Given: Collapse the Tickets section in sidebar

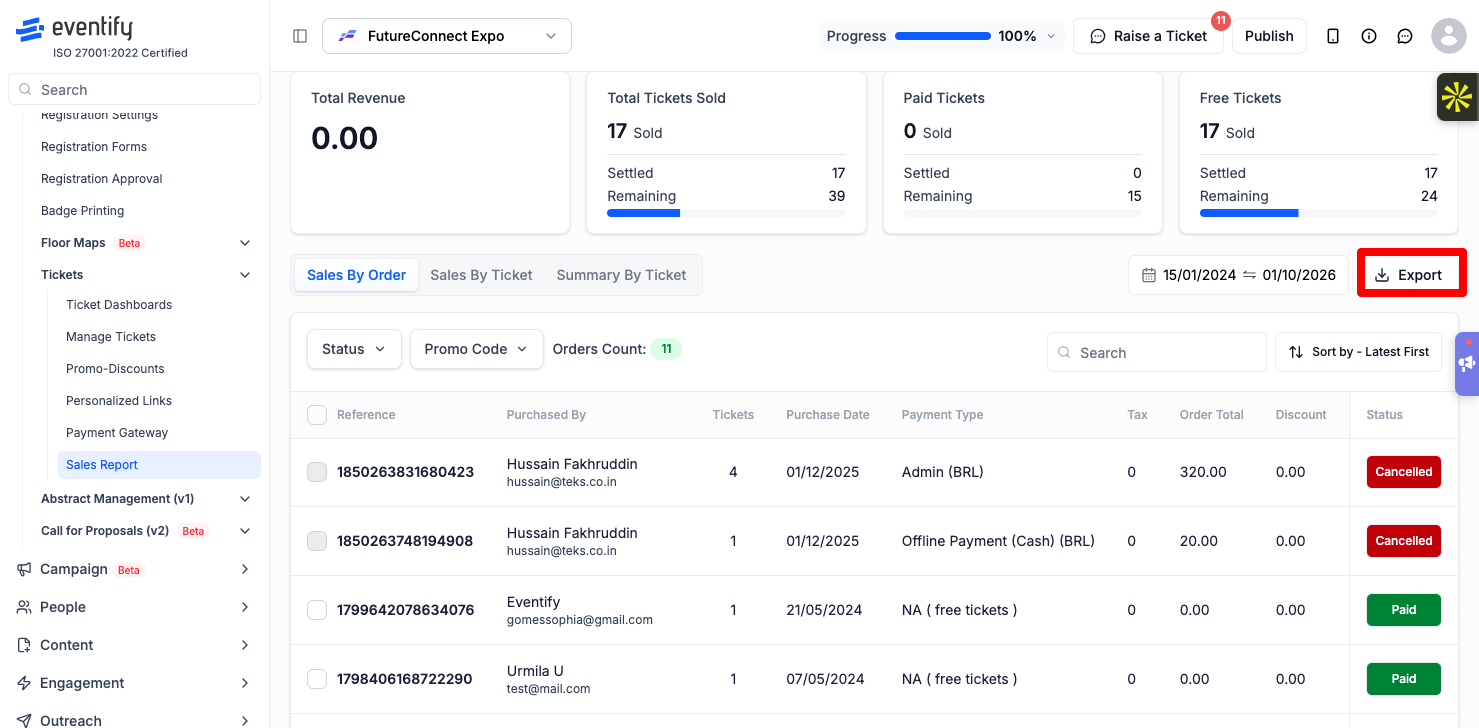Looking at the screenshot, I should tap(245, 275).
